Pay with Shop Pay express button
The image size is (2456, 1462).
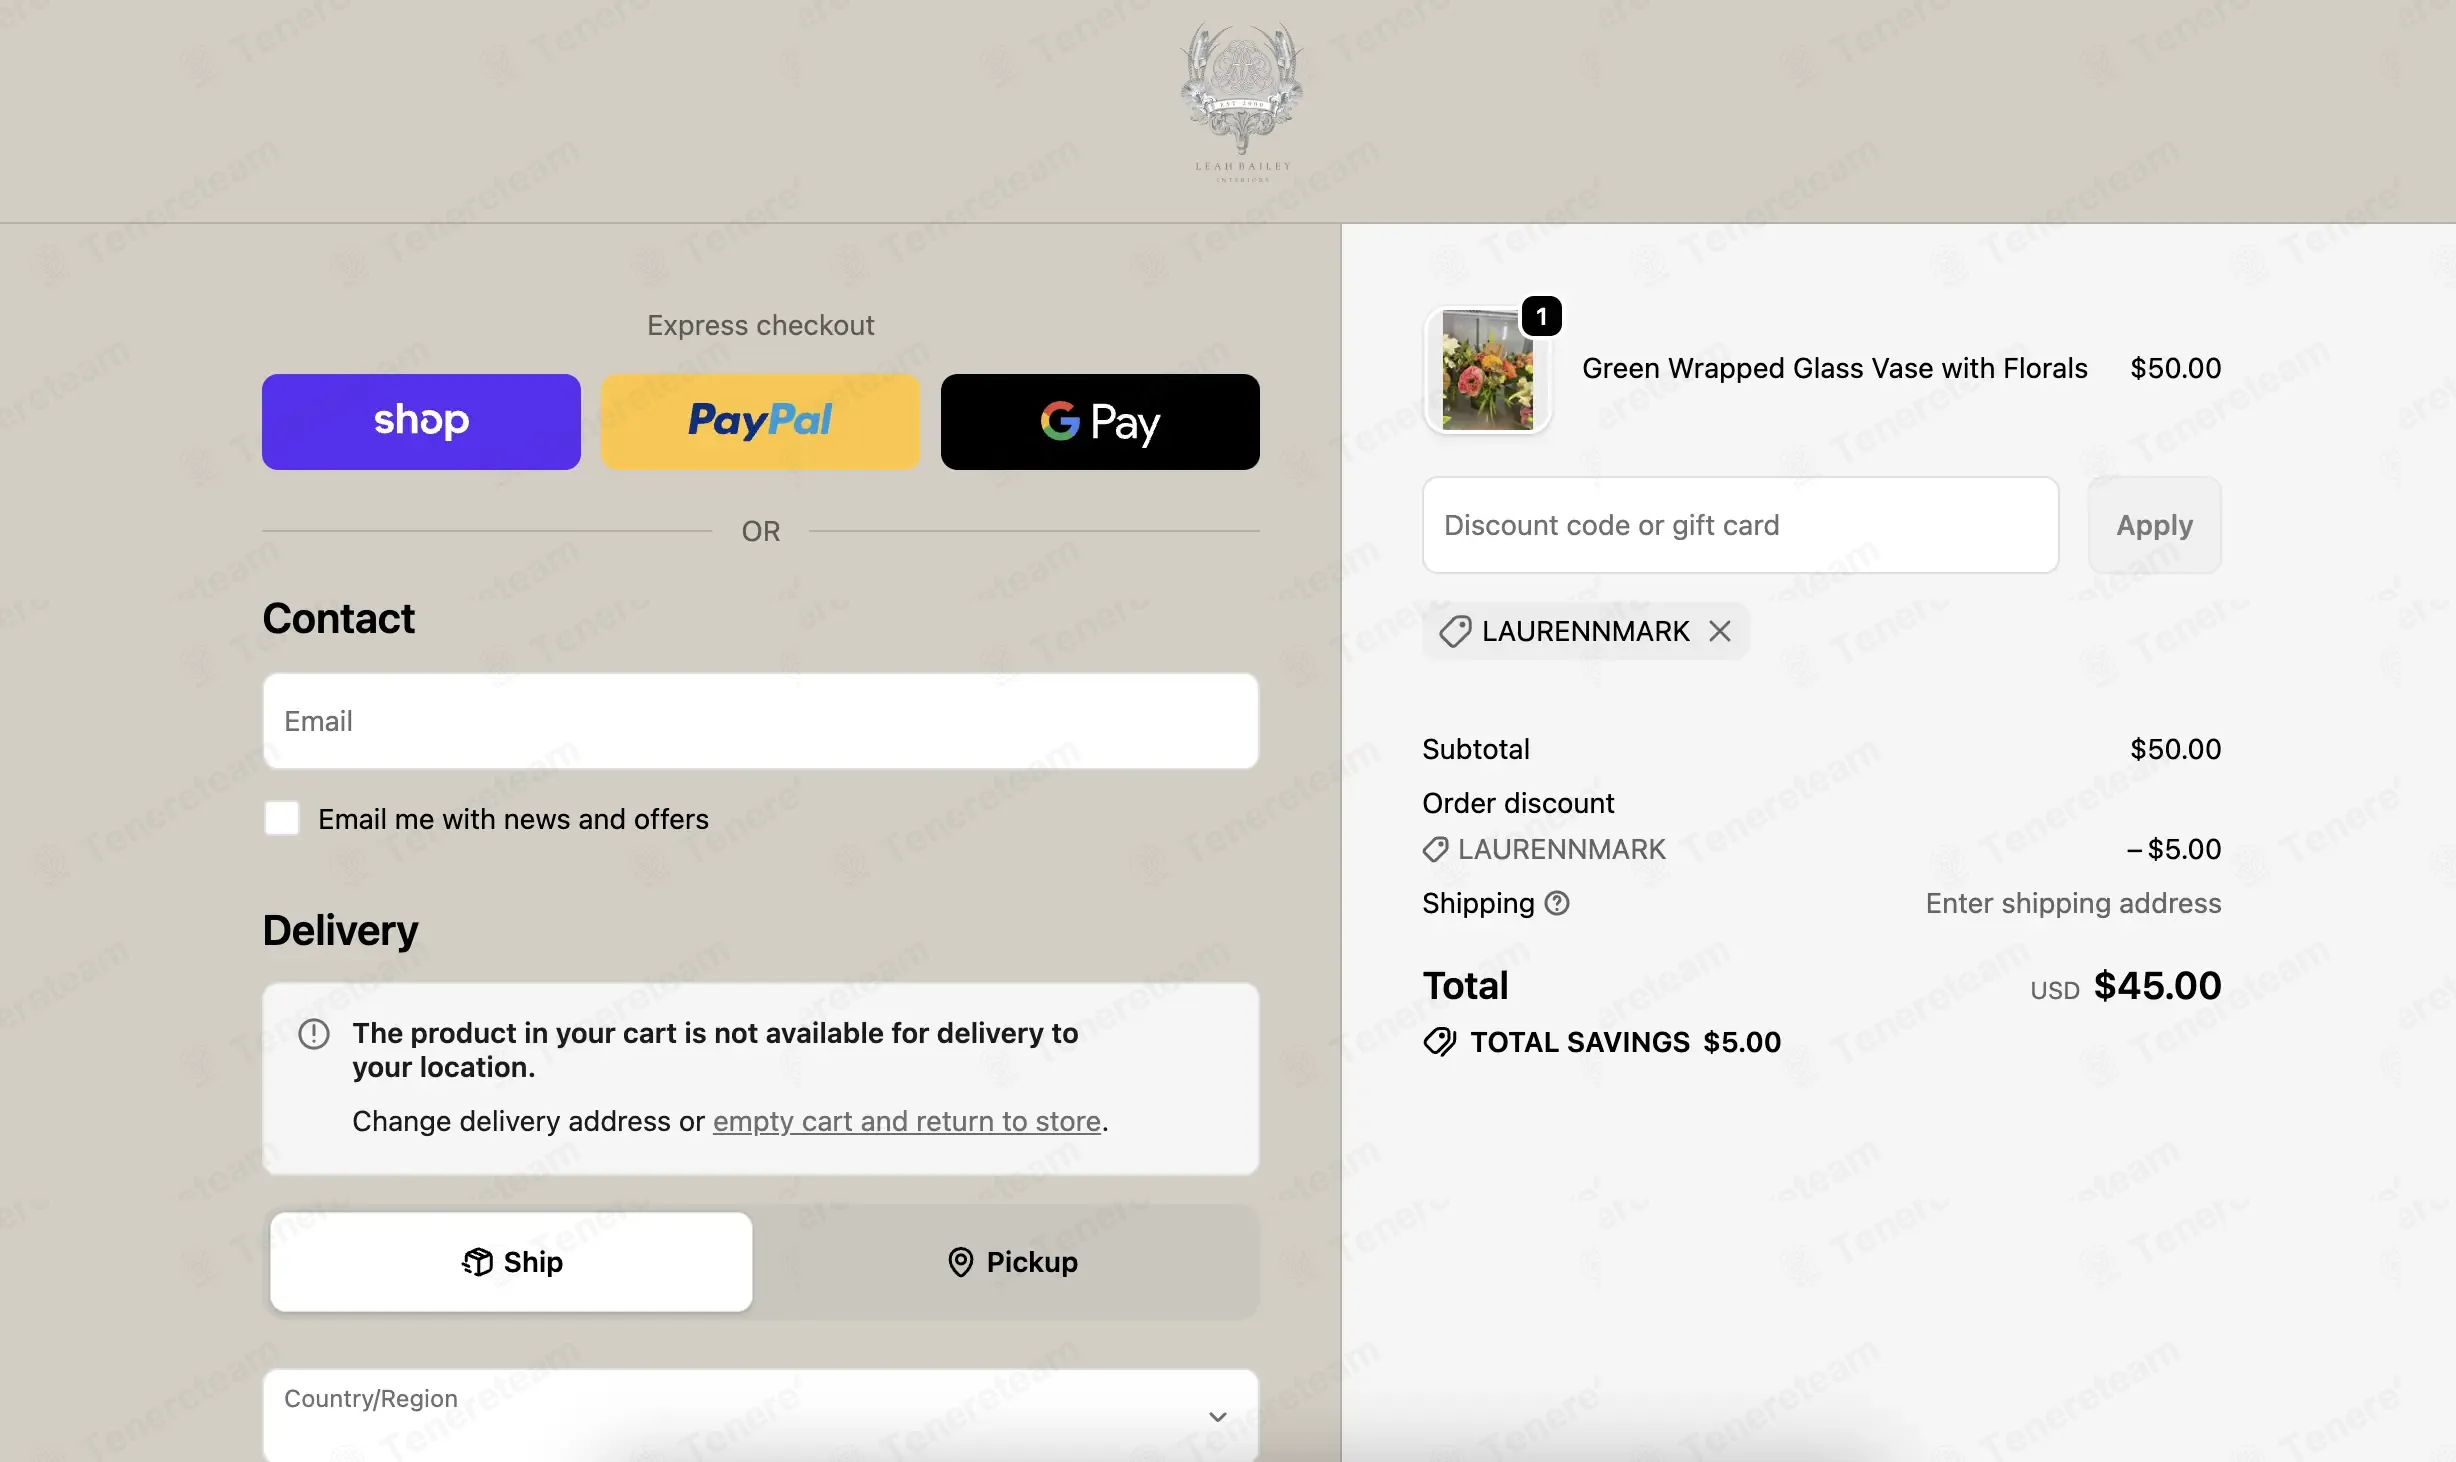point(421,422)
